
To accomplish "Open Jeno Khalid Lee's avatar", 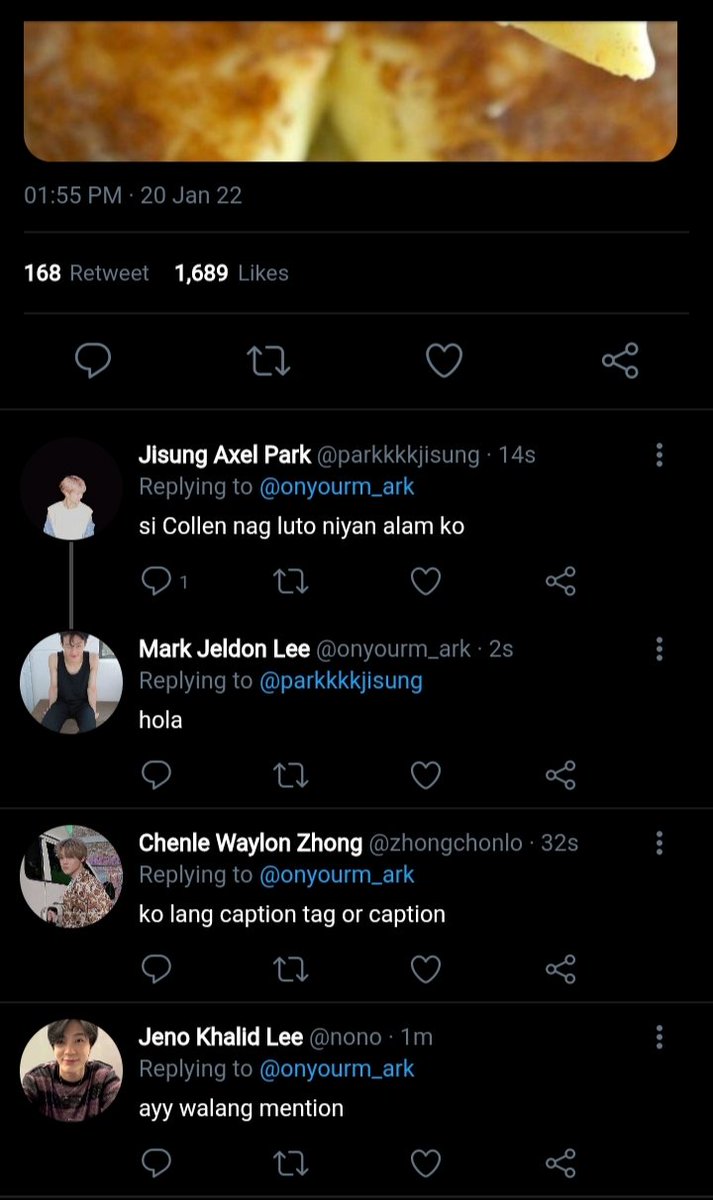I will pos(71,1070).
